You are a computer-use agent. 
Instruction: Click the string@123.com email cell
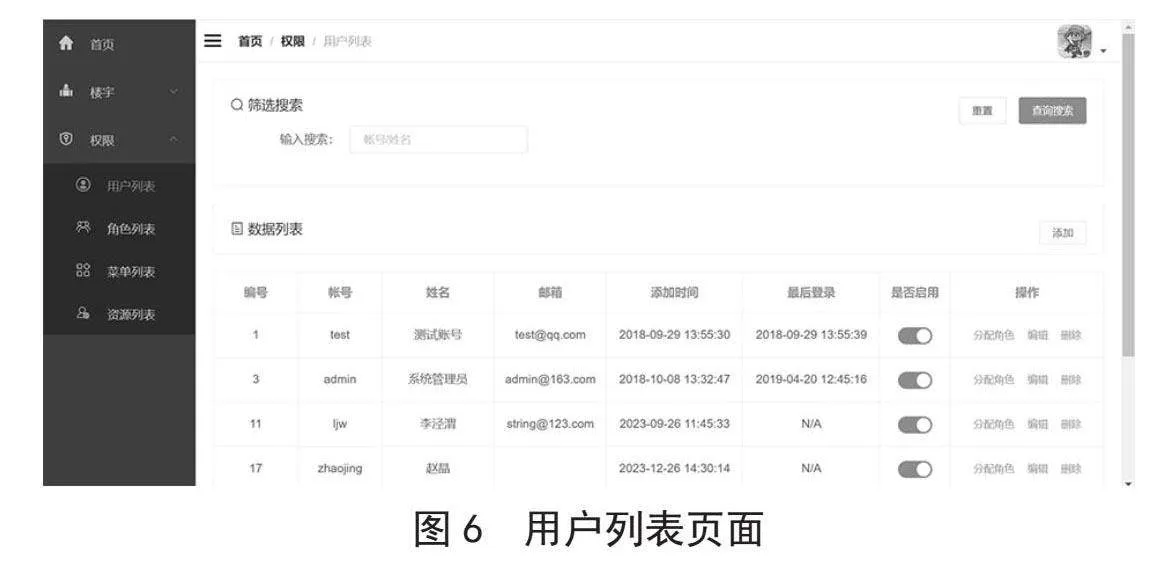point(550,424)
